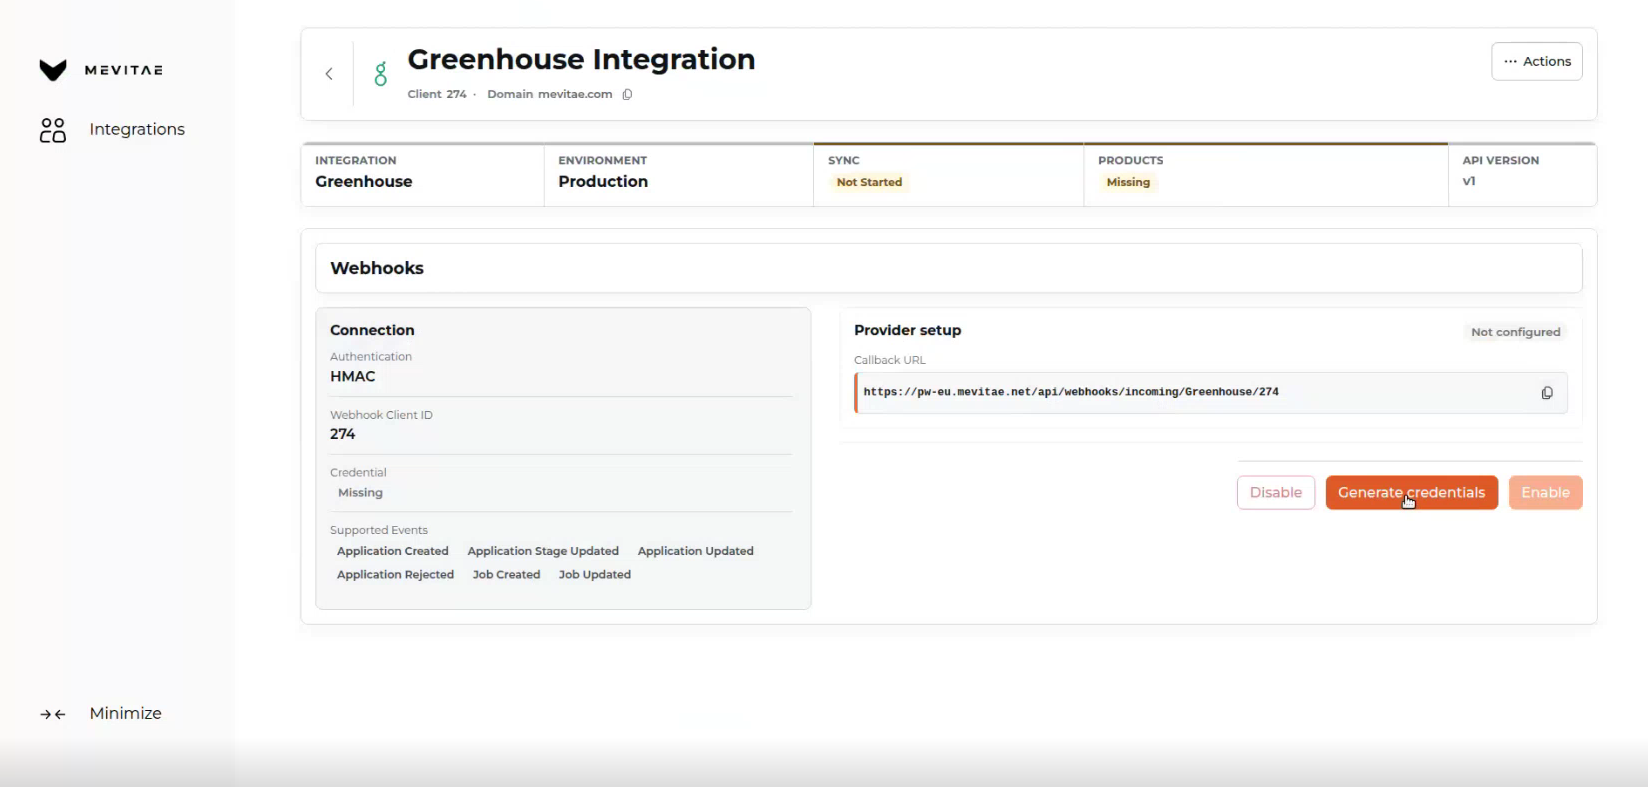1648x787 pixels.
Task: Click the Application Updated event tag
Action: (x=696, y=551)
